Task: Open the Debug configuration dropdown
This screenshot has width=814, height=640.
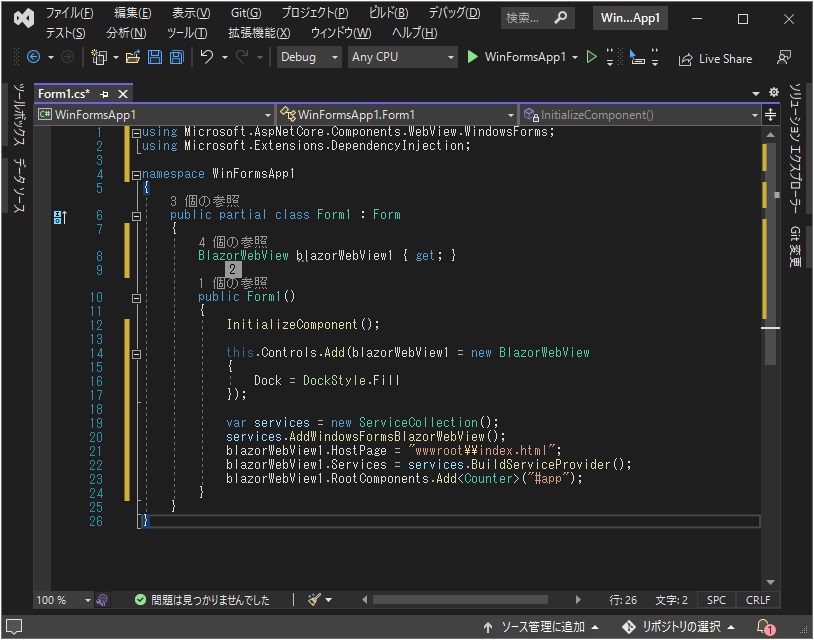Action: (x=309, y=58)
